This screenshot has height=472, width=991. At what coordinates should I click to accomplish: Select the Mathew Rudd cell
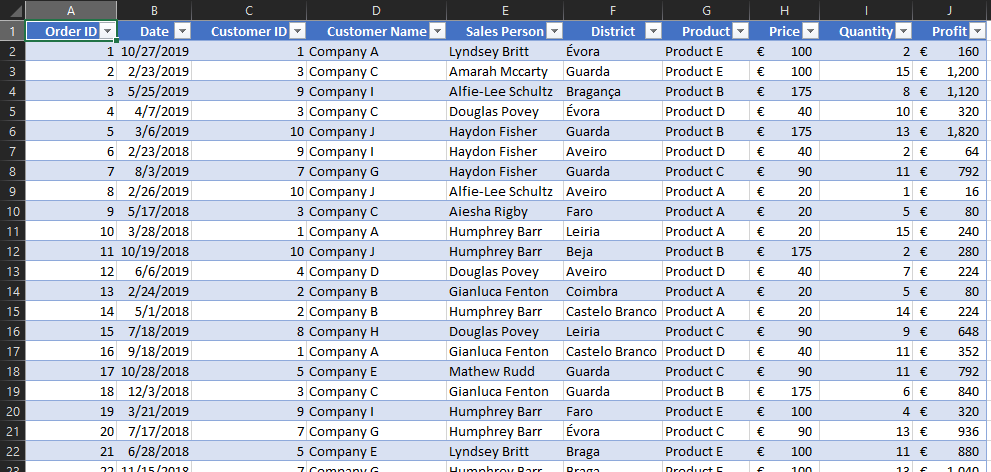point(505,371)
